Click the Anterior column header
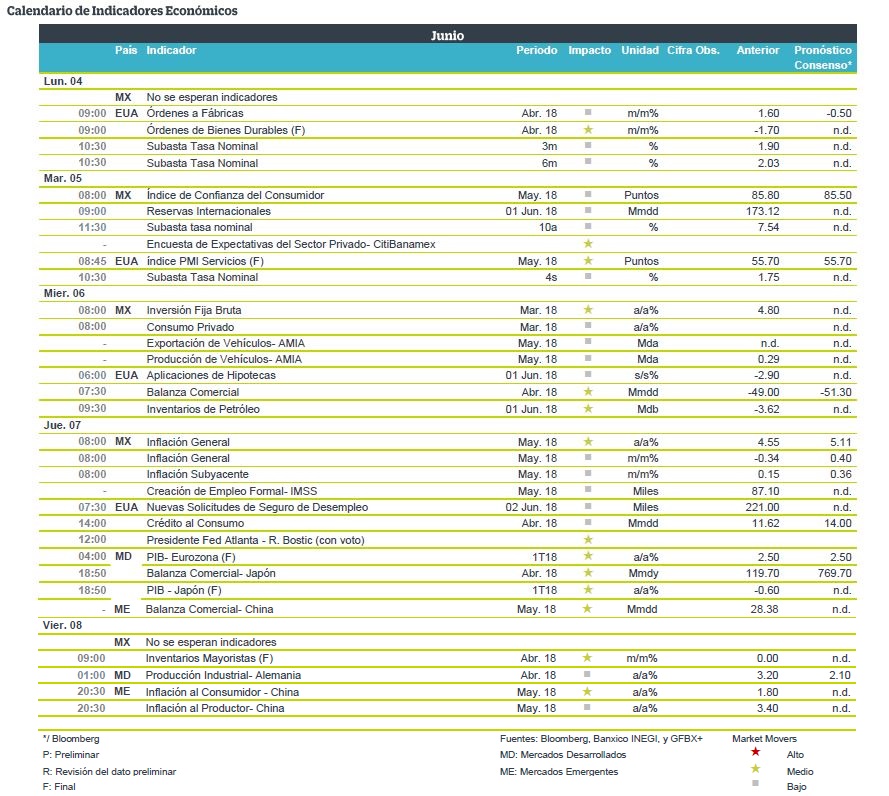Screen dimensions: 889x796 (x=758, y=50)
